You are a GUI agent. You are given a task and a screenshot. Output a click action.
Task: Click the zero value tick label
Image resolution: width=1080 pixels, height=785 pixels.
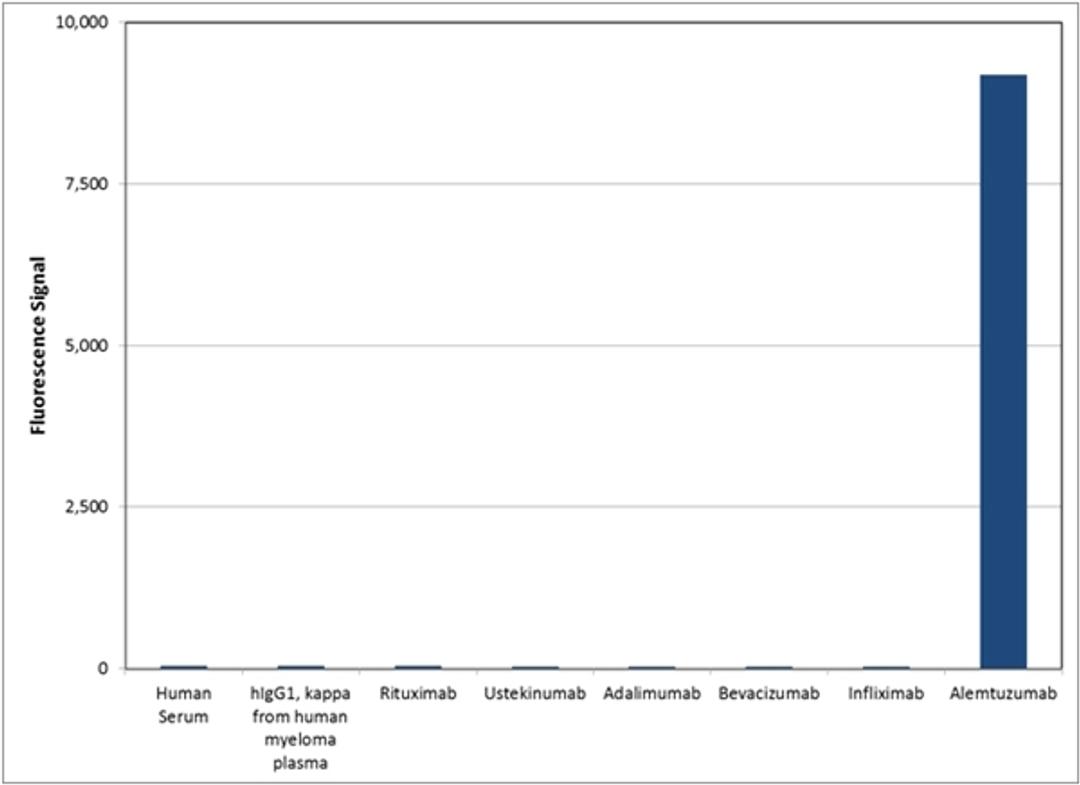[x=103, y=667]
